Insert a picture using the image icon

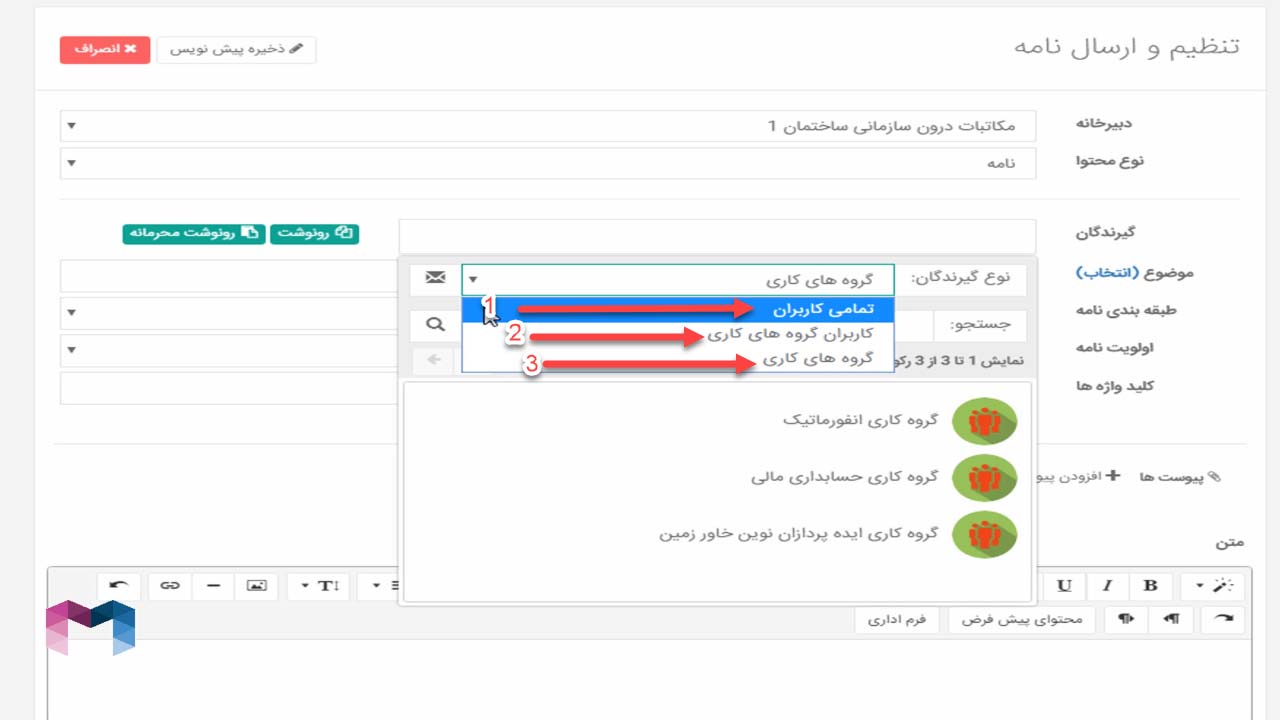[x=256, y=586]
